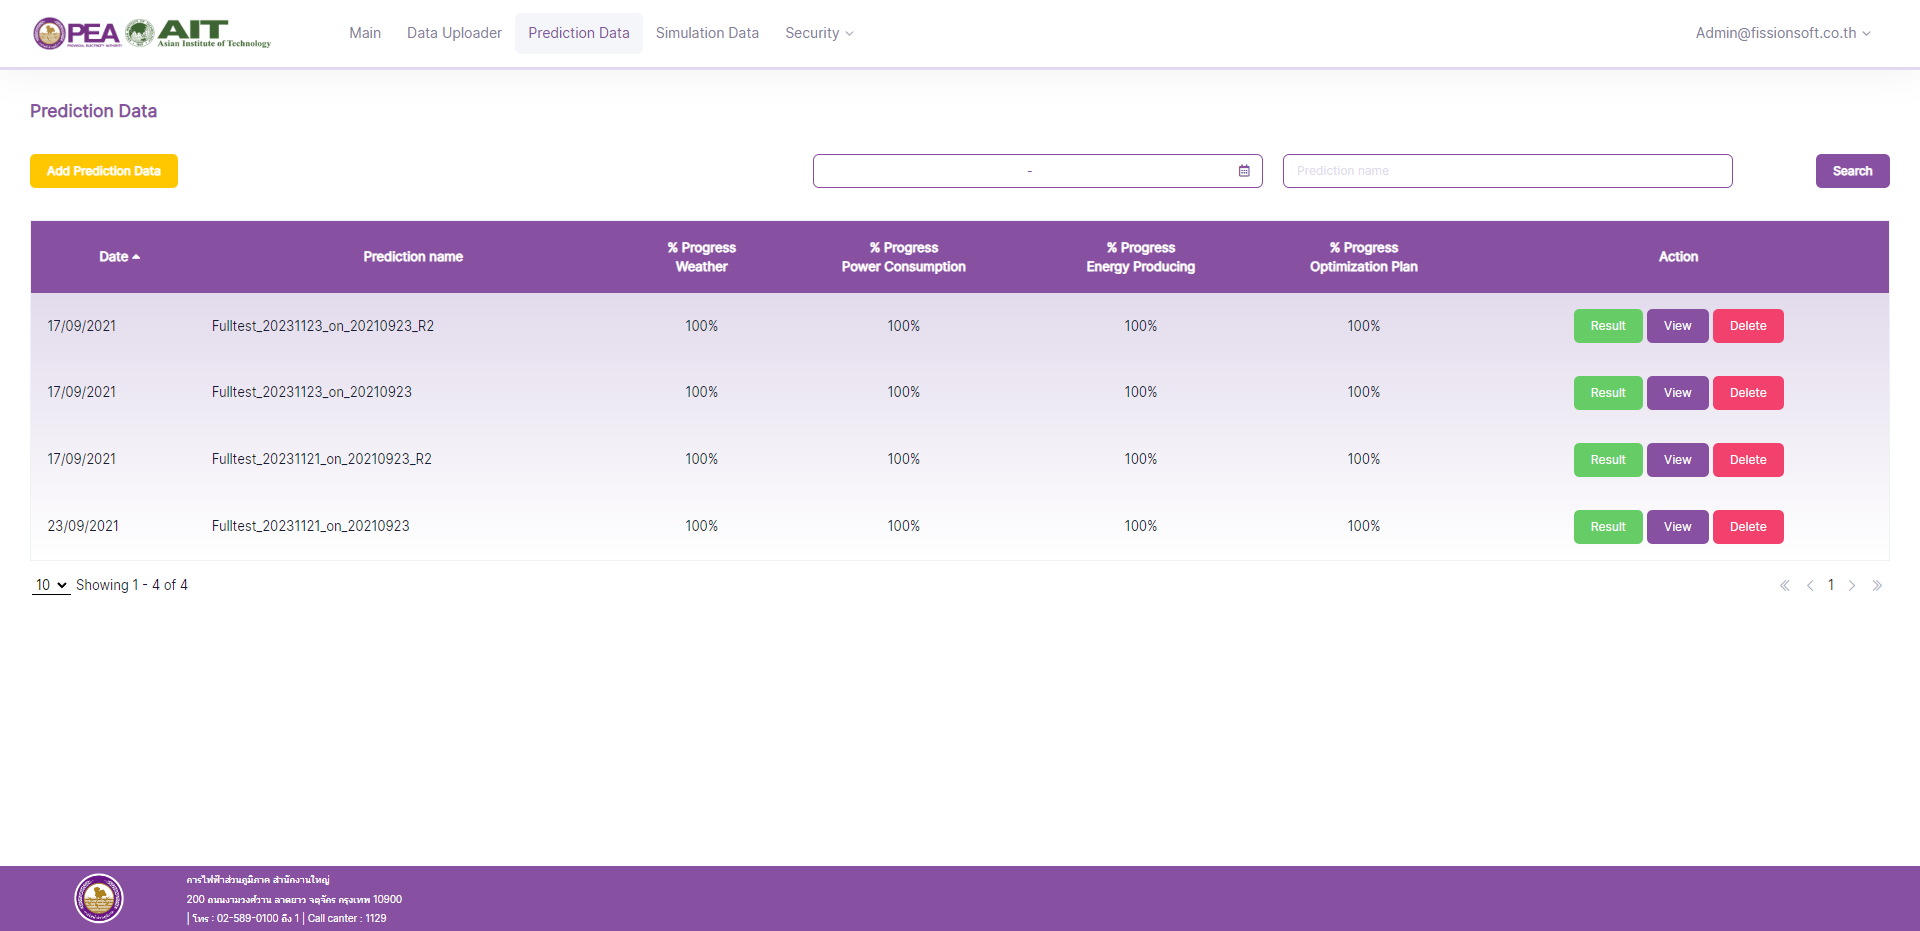Click the AIT Asian Institute of Technology logo
1920x931 pixels.
click(200, 33)
